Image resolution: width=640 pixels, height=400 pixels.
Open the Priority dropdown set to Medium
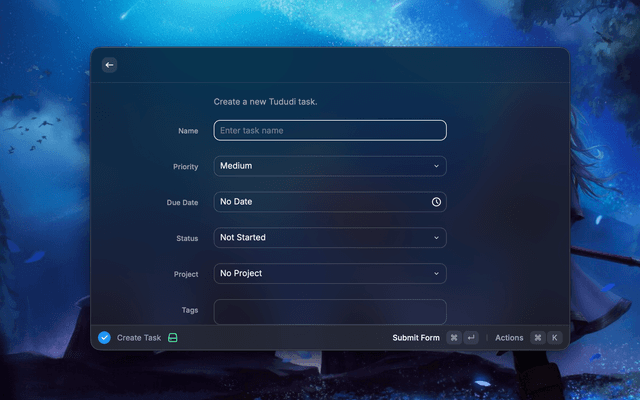click(329, 166)
